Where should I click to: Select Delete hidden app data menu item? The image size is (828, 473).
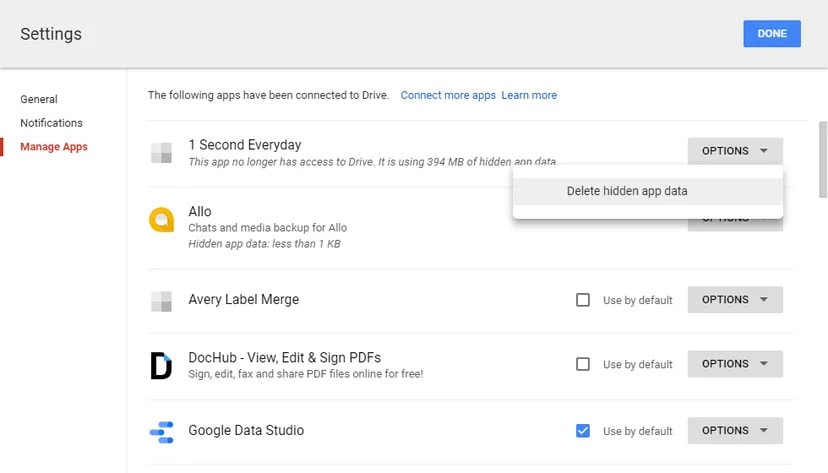coord(627,191)
